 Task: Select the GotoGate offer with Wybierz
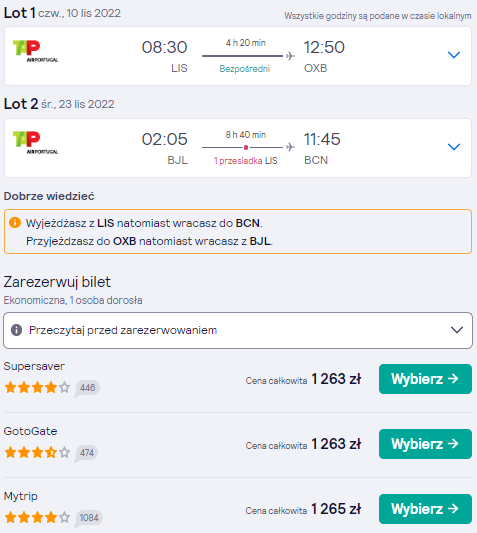coord(425,444)
